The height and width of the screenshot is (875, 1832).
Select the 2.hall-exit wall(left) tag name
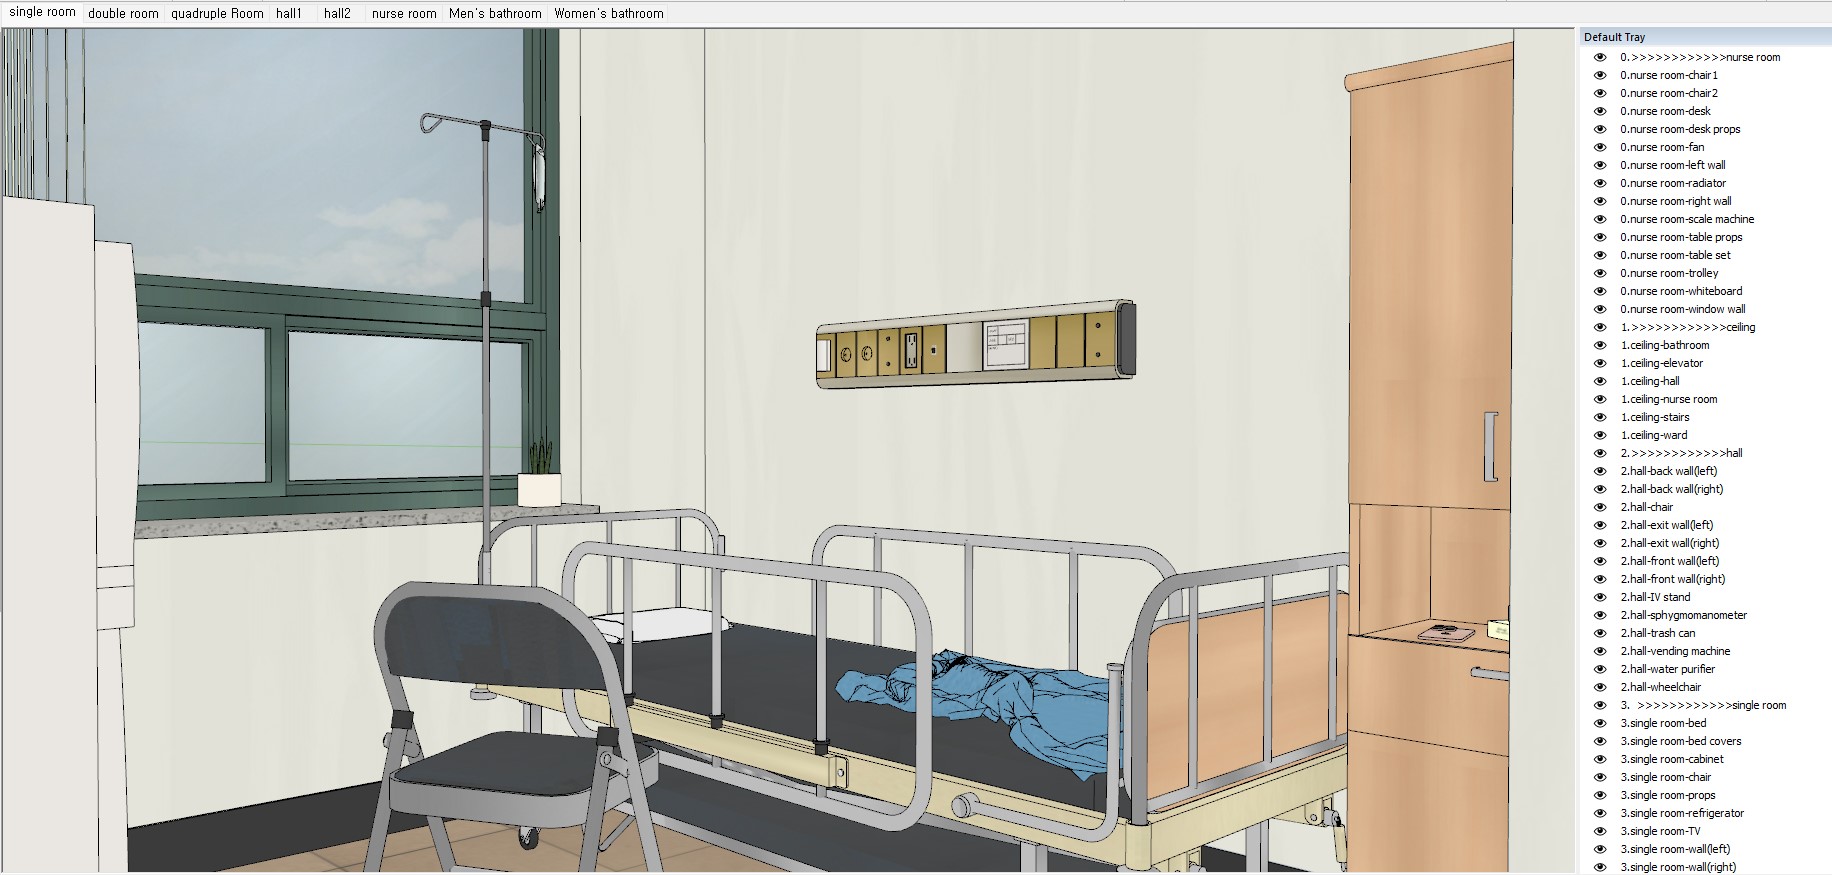coord(1667,525)
